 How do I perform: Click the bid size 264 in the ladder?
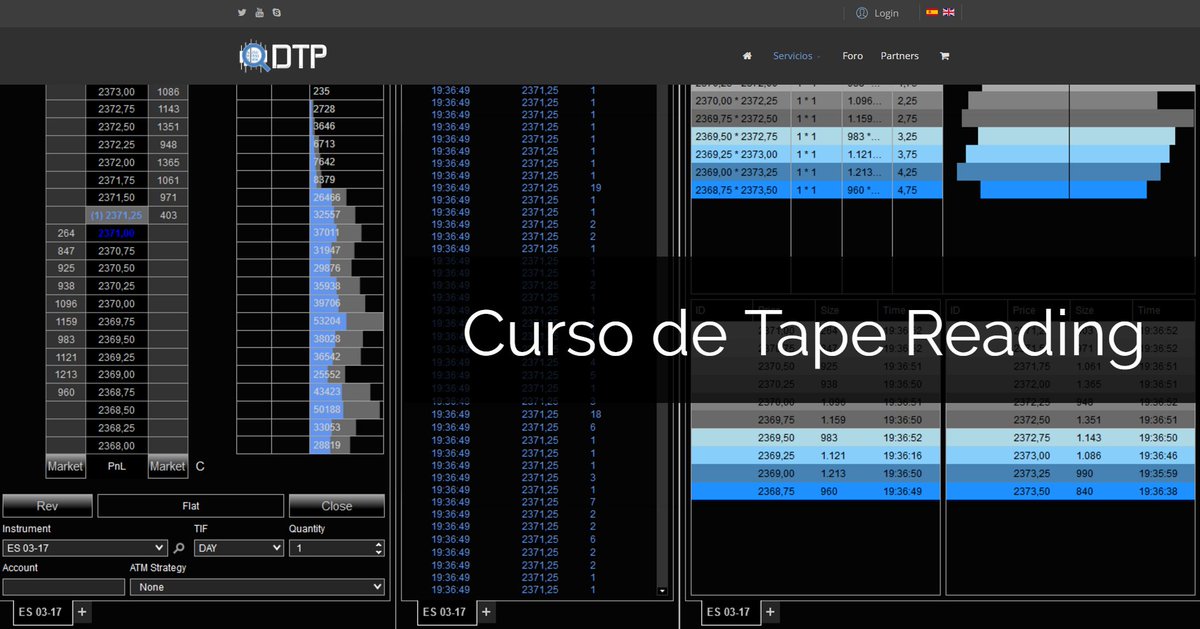click(x=67, y=233)
